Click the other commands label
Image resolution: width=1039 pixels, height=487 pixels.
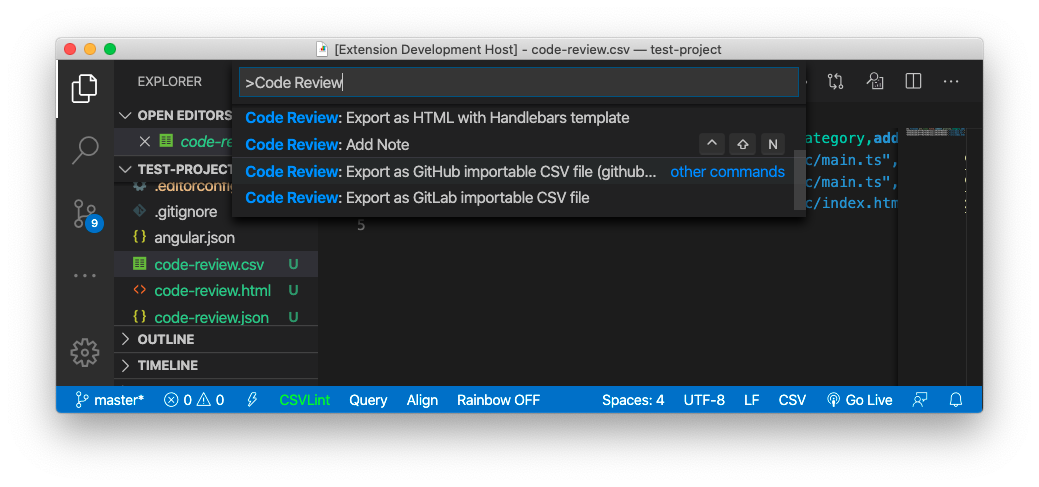(x=728, y=172)
